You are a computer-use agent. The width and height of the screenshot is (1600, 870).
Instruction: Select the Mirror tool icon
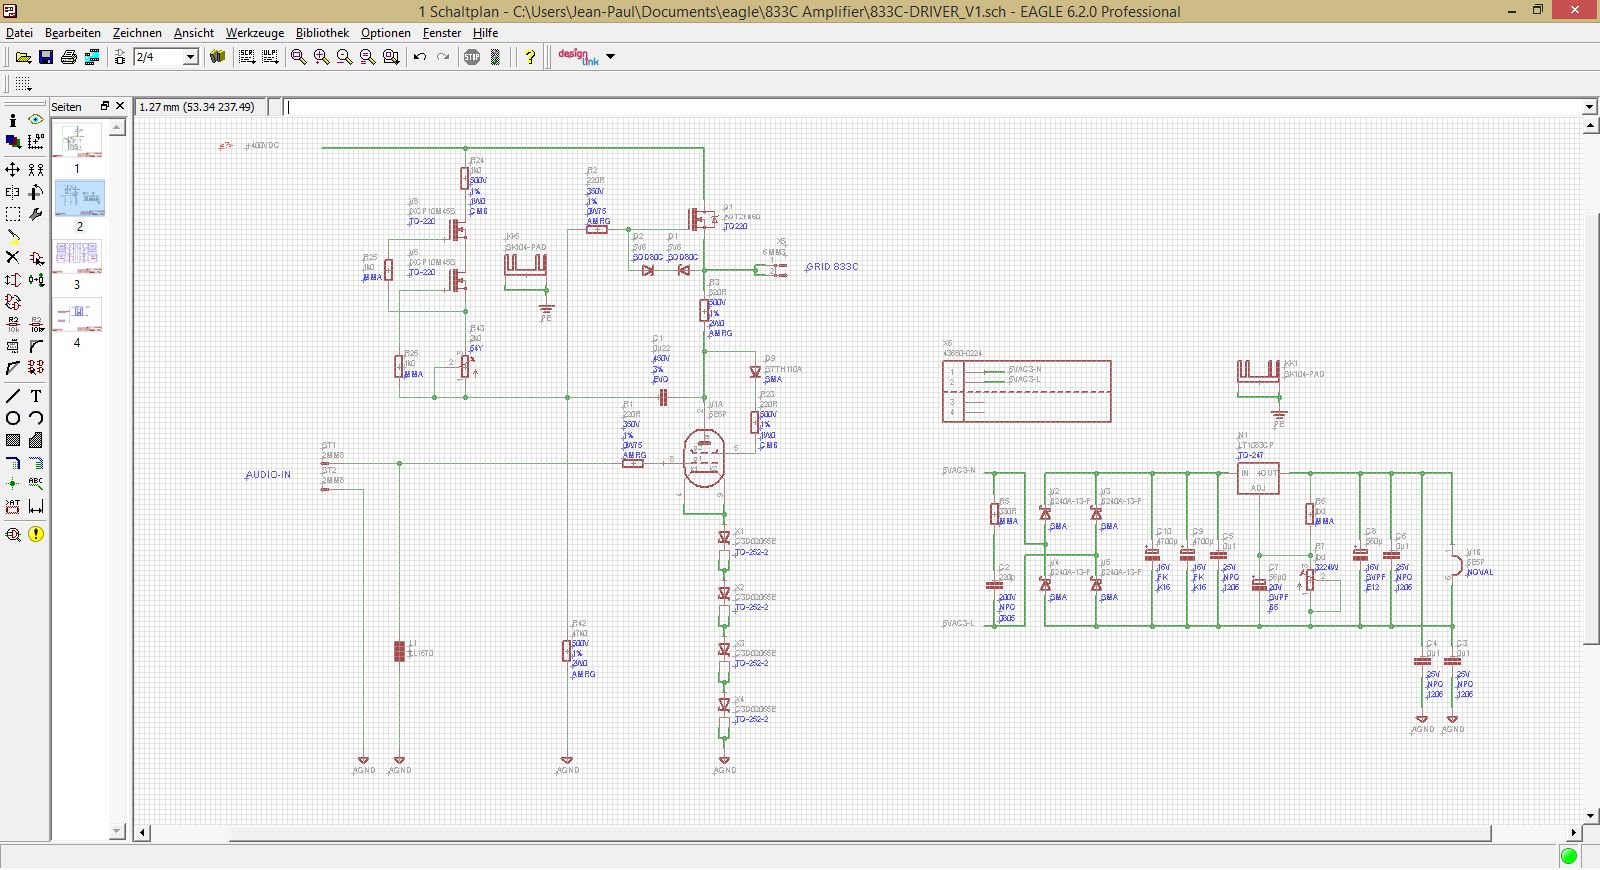coord(13,192)
